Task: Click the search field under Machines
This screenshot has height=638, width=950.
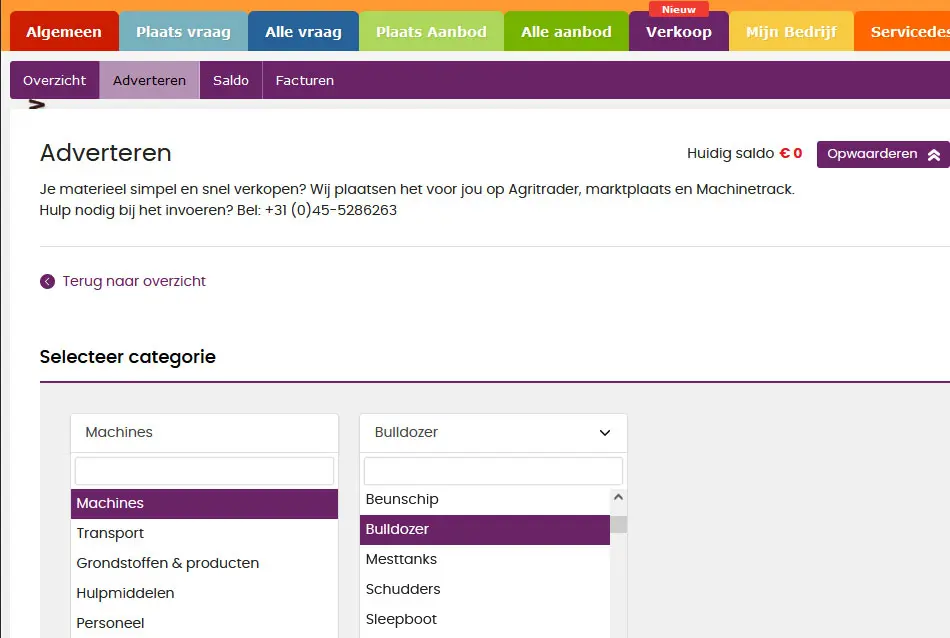Action: click(x=204, y=471)
